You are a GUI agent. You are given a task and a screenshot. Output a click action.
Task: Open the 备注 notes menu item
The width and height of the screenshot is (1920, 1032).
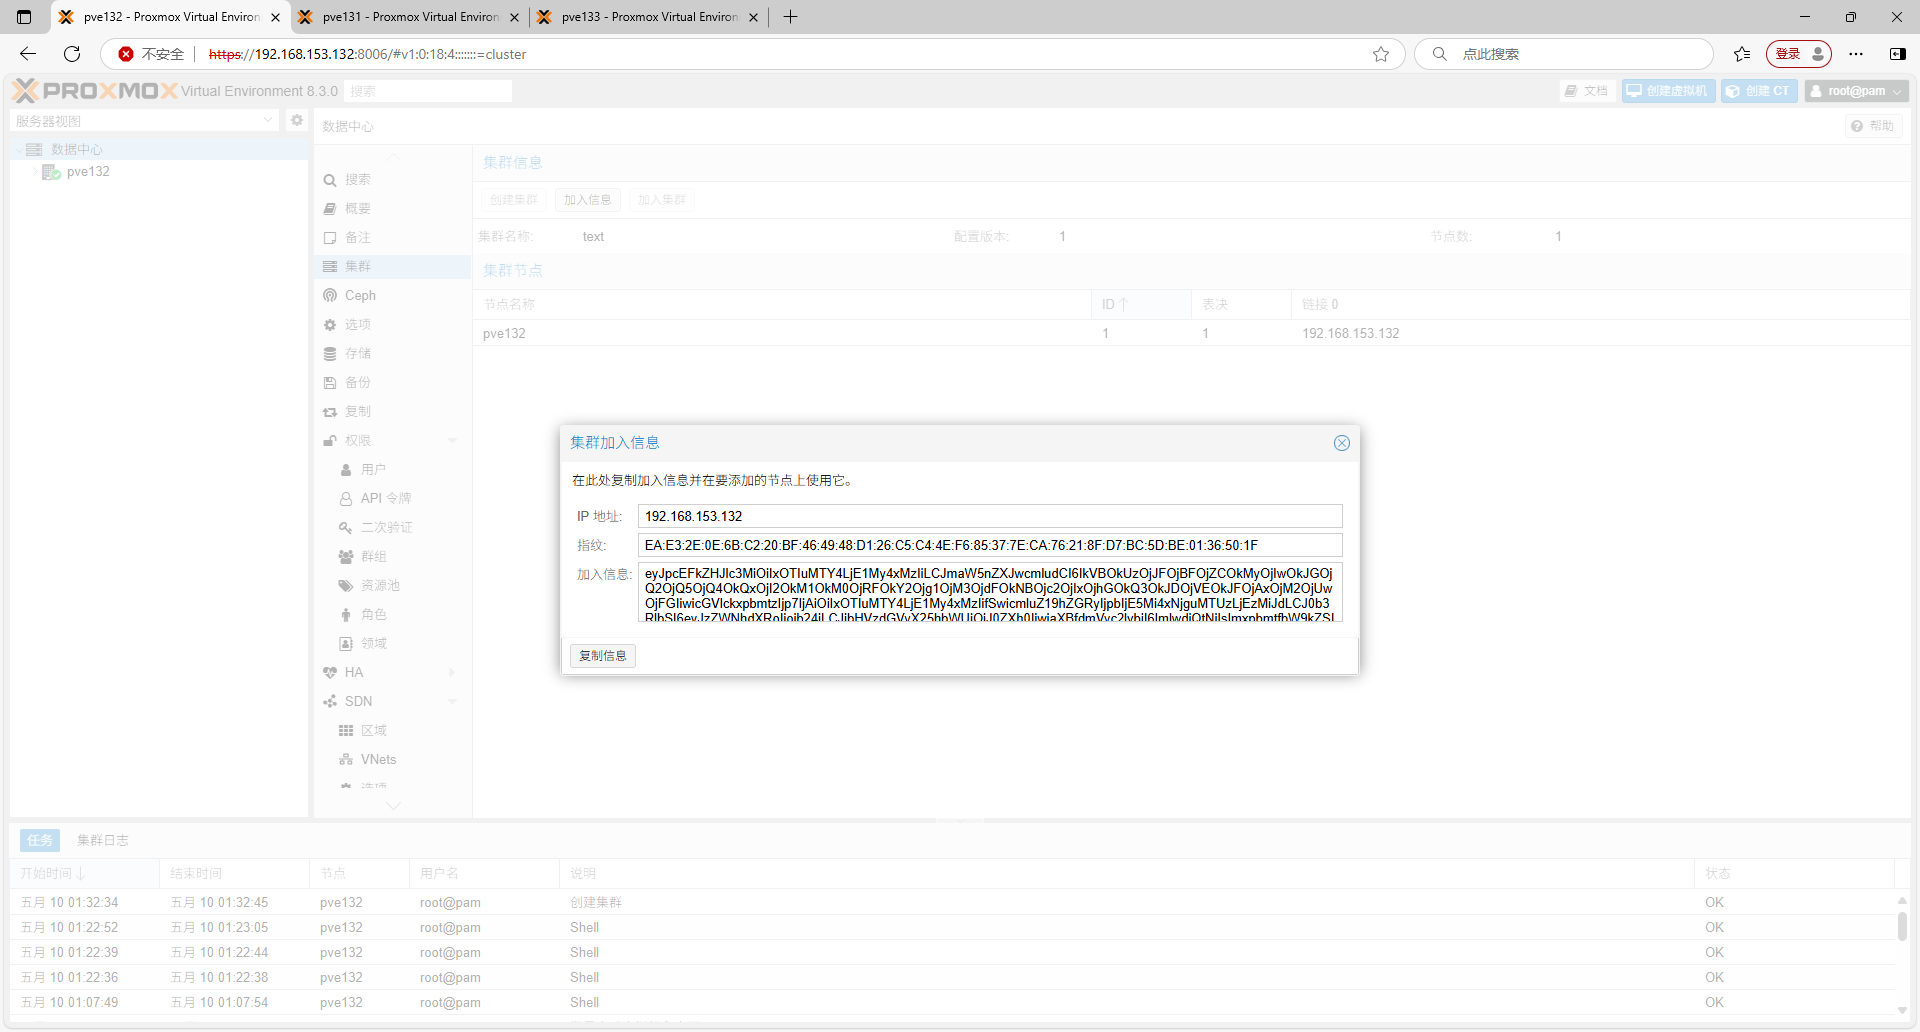(392, 238)
